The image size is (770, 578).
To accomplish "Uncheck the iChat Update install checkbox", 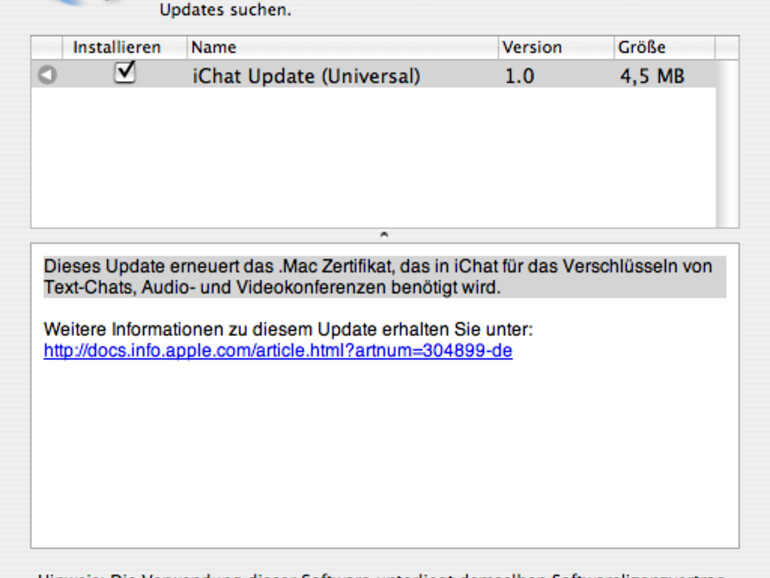I will [x=124, y=73].
